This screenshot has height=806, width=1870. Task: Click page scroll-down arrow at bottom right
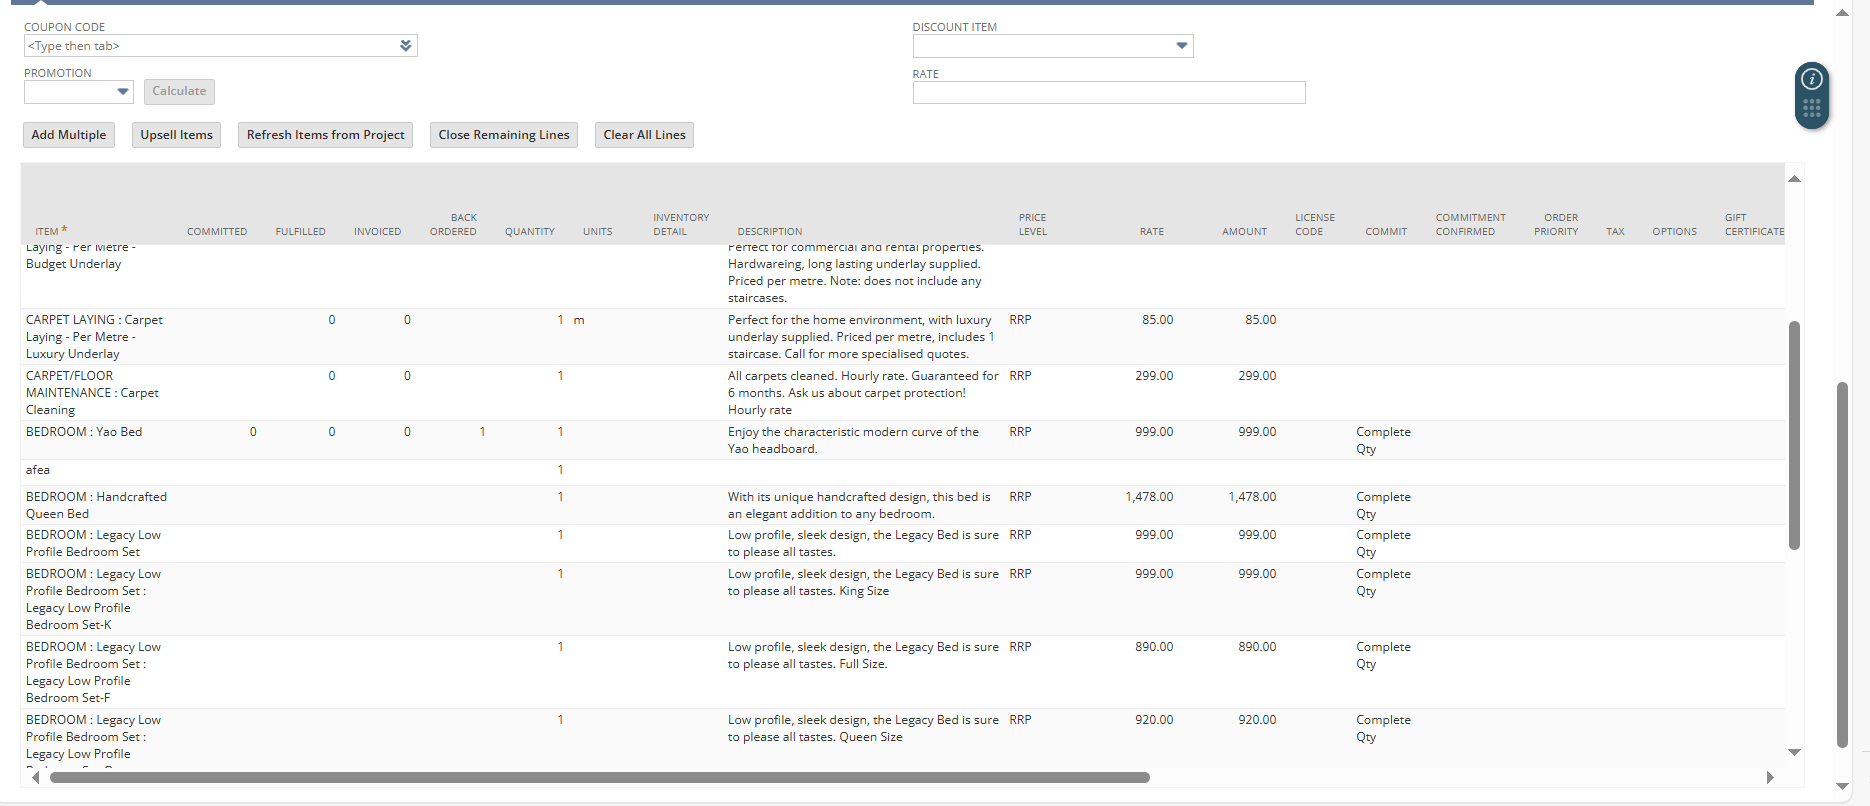(x=1842, y=786)
